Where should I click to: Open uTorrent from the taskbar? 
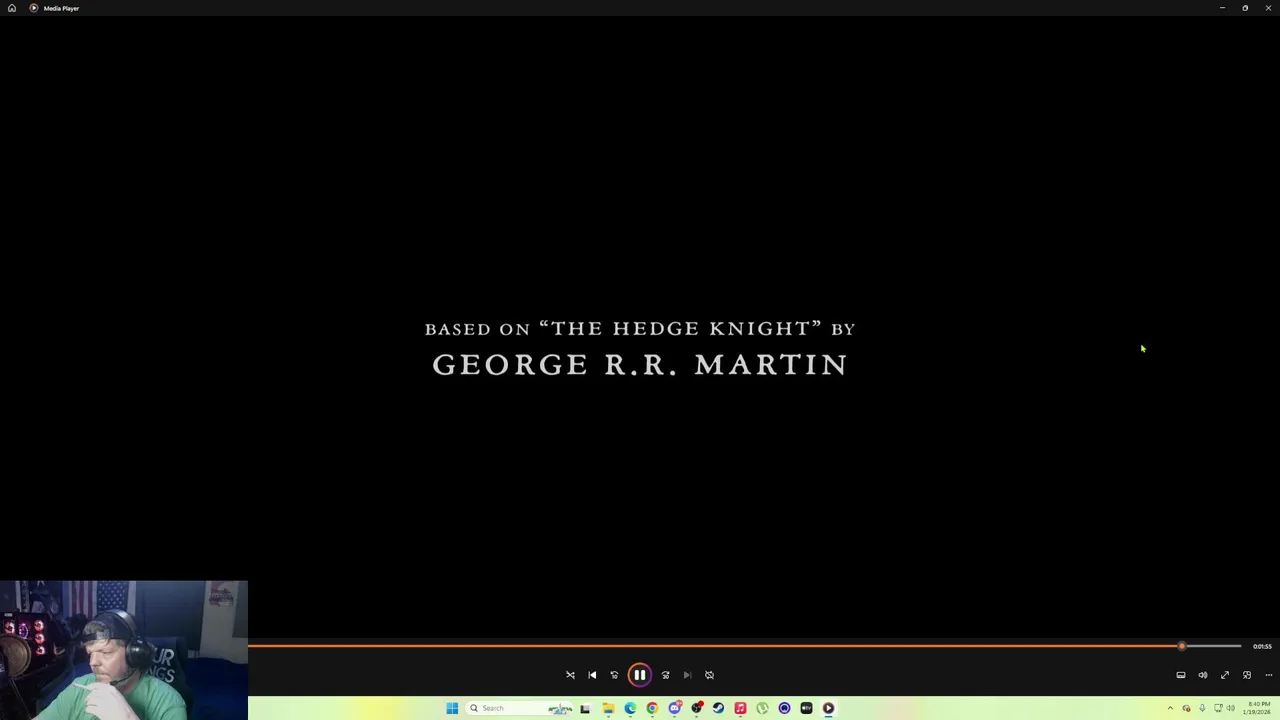[x=762, y=708]
